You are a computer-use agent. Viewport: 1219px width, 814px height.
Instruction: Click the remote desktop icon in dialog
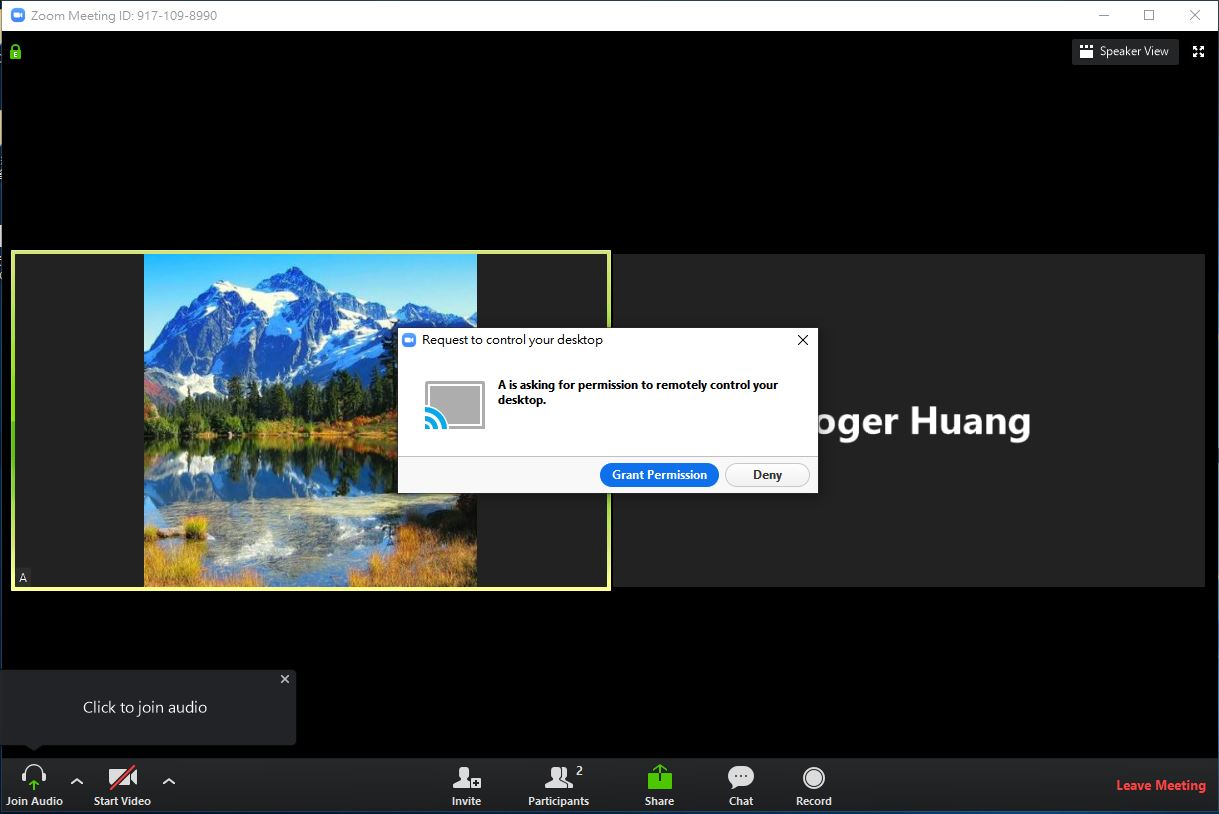pos(454,405)
